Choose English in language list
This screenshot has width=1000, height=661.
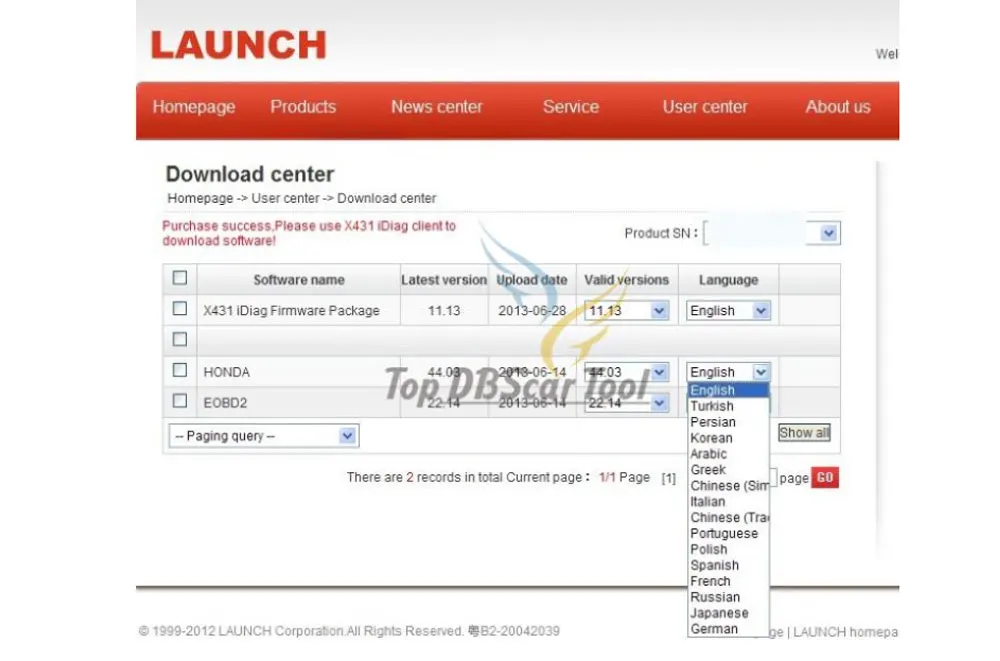tap(728, 390)
